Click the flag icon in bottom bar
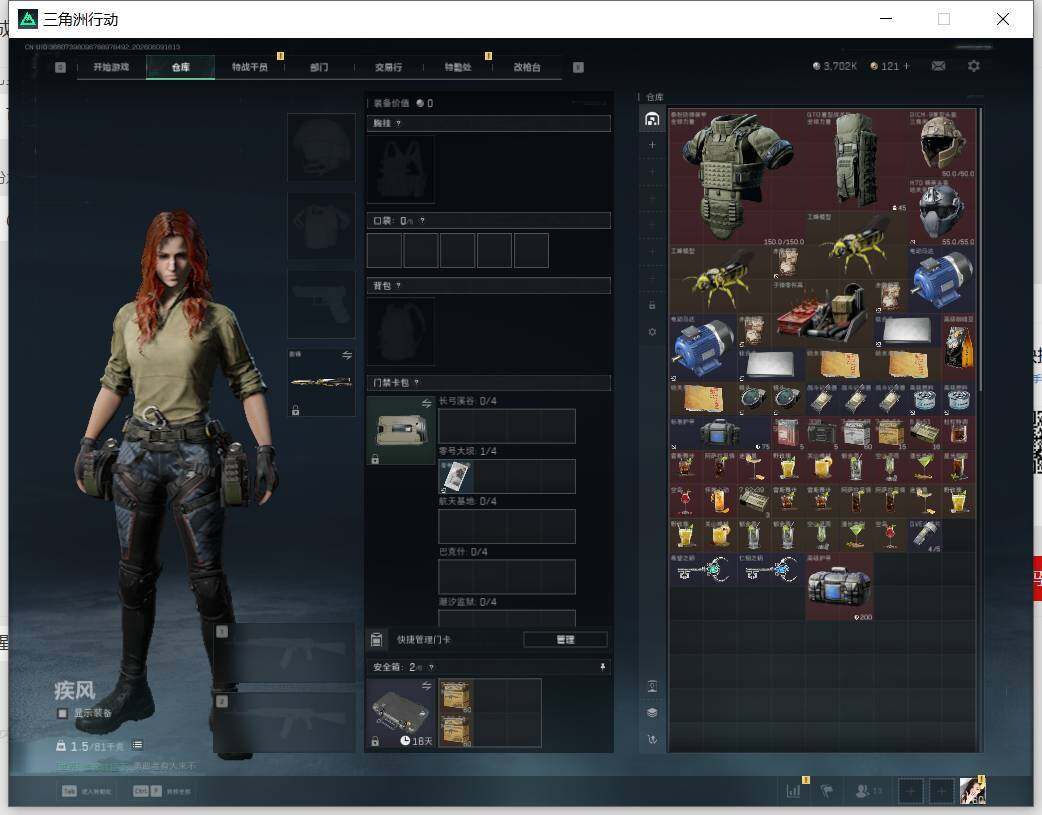This screenshot has width=1042, height=815. 827,790
